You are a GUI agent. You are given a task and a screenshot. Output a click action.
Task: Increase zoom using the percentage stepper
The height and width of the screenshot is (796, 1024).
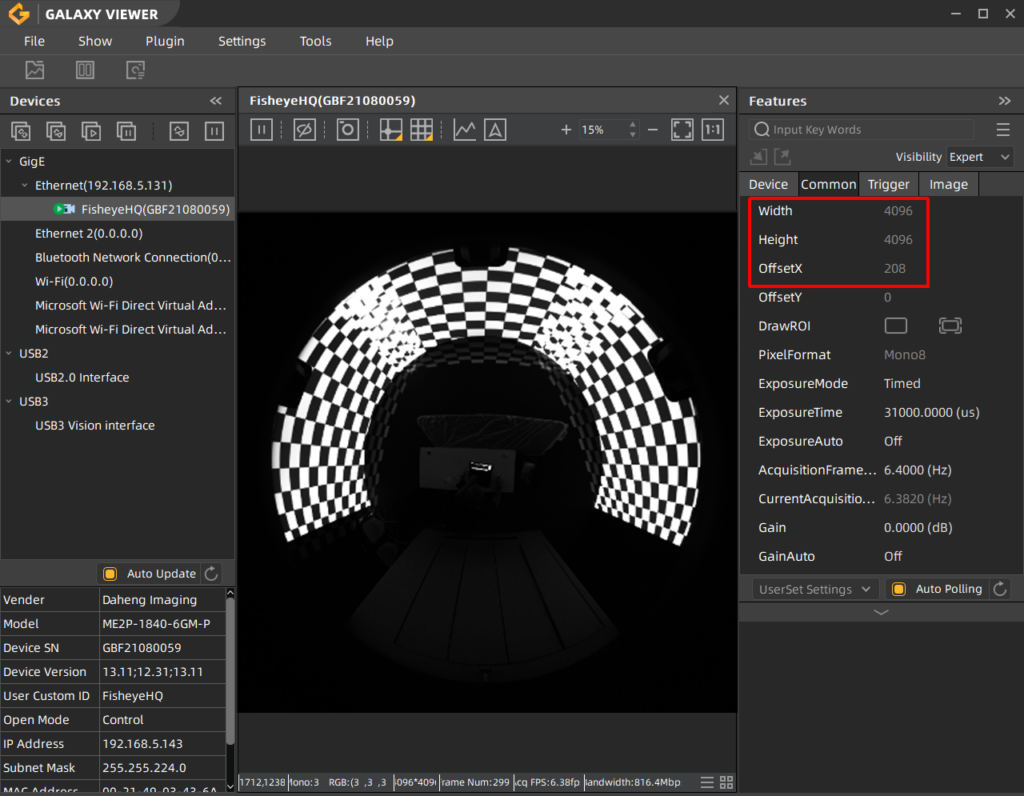[632, 124]
